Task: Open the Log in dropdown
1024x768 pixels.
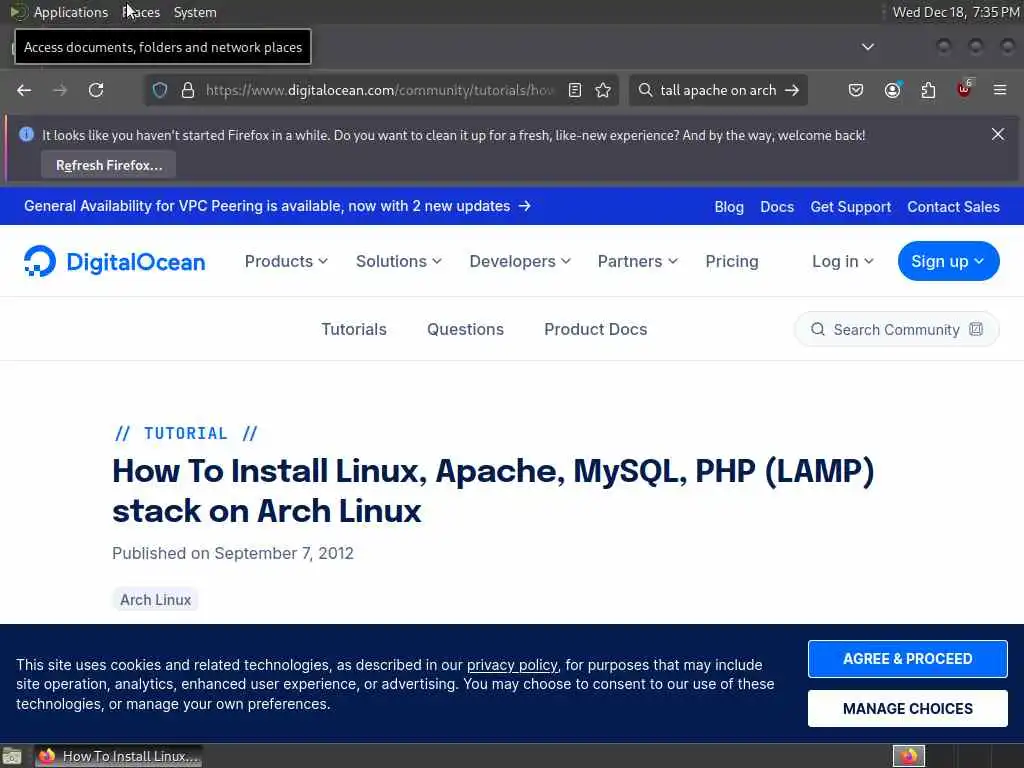Action: (842, 261)
